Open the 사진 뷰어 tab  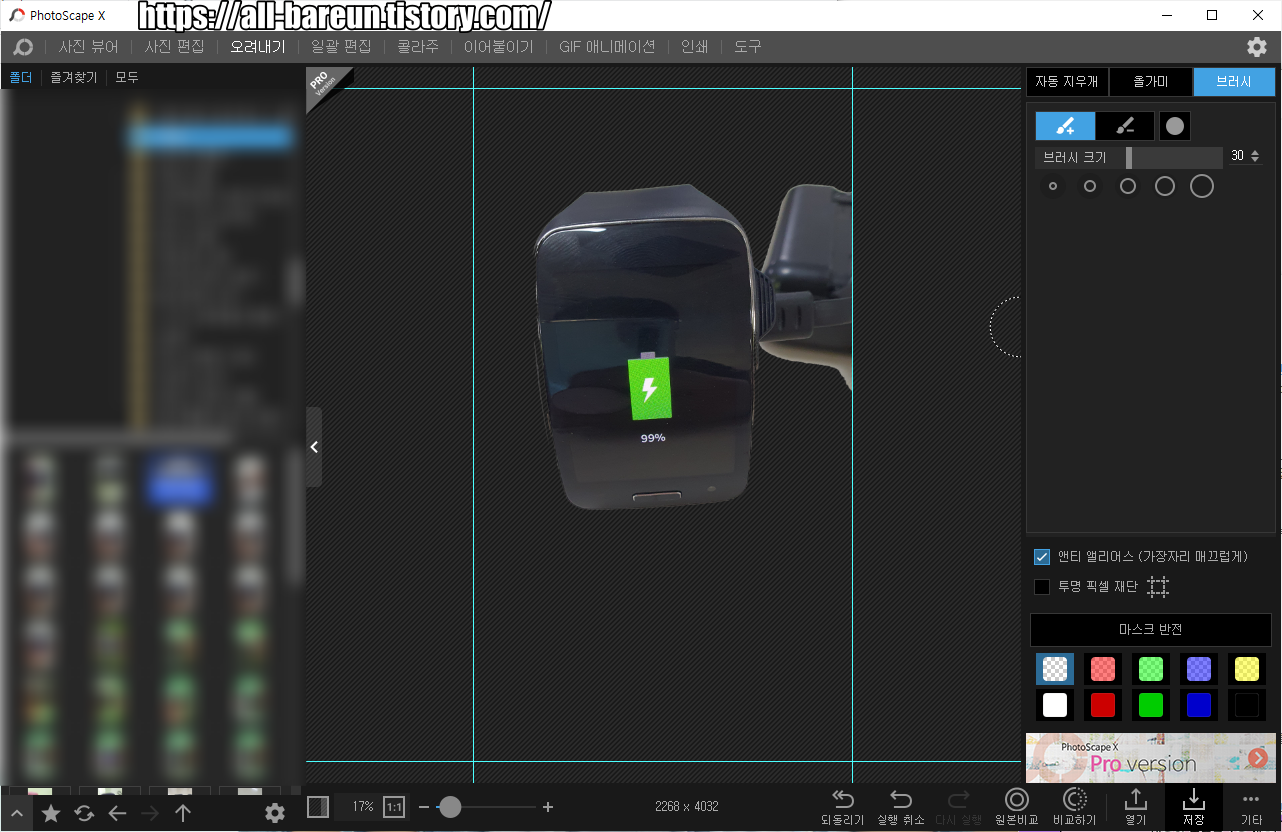[88, 47]
